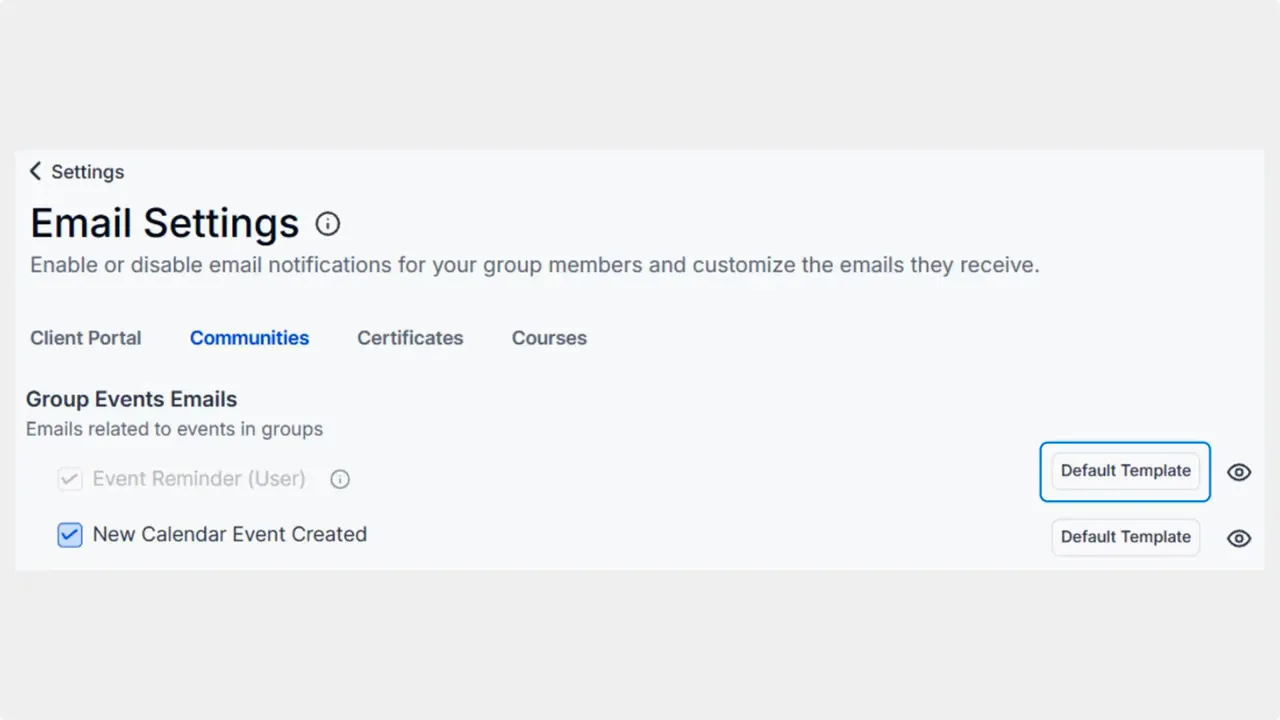1280x720 pixels.
Task: Click the info icon beside Event Reminder (User)
Action: (x=340, y=479)
